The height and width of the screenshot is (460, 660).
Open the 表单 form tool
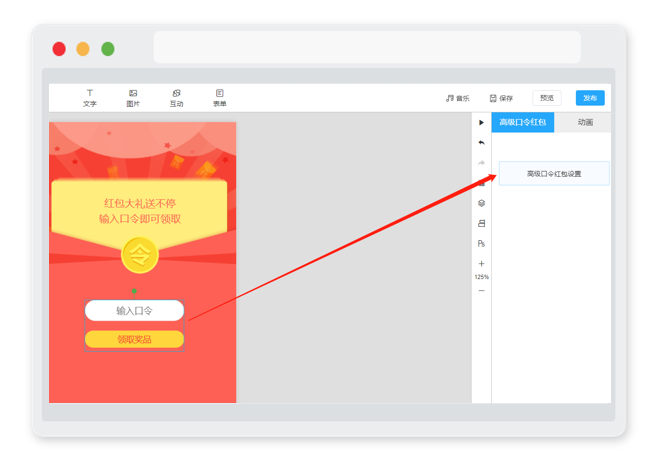(220, 98)
